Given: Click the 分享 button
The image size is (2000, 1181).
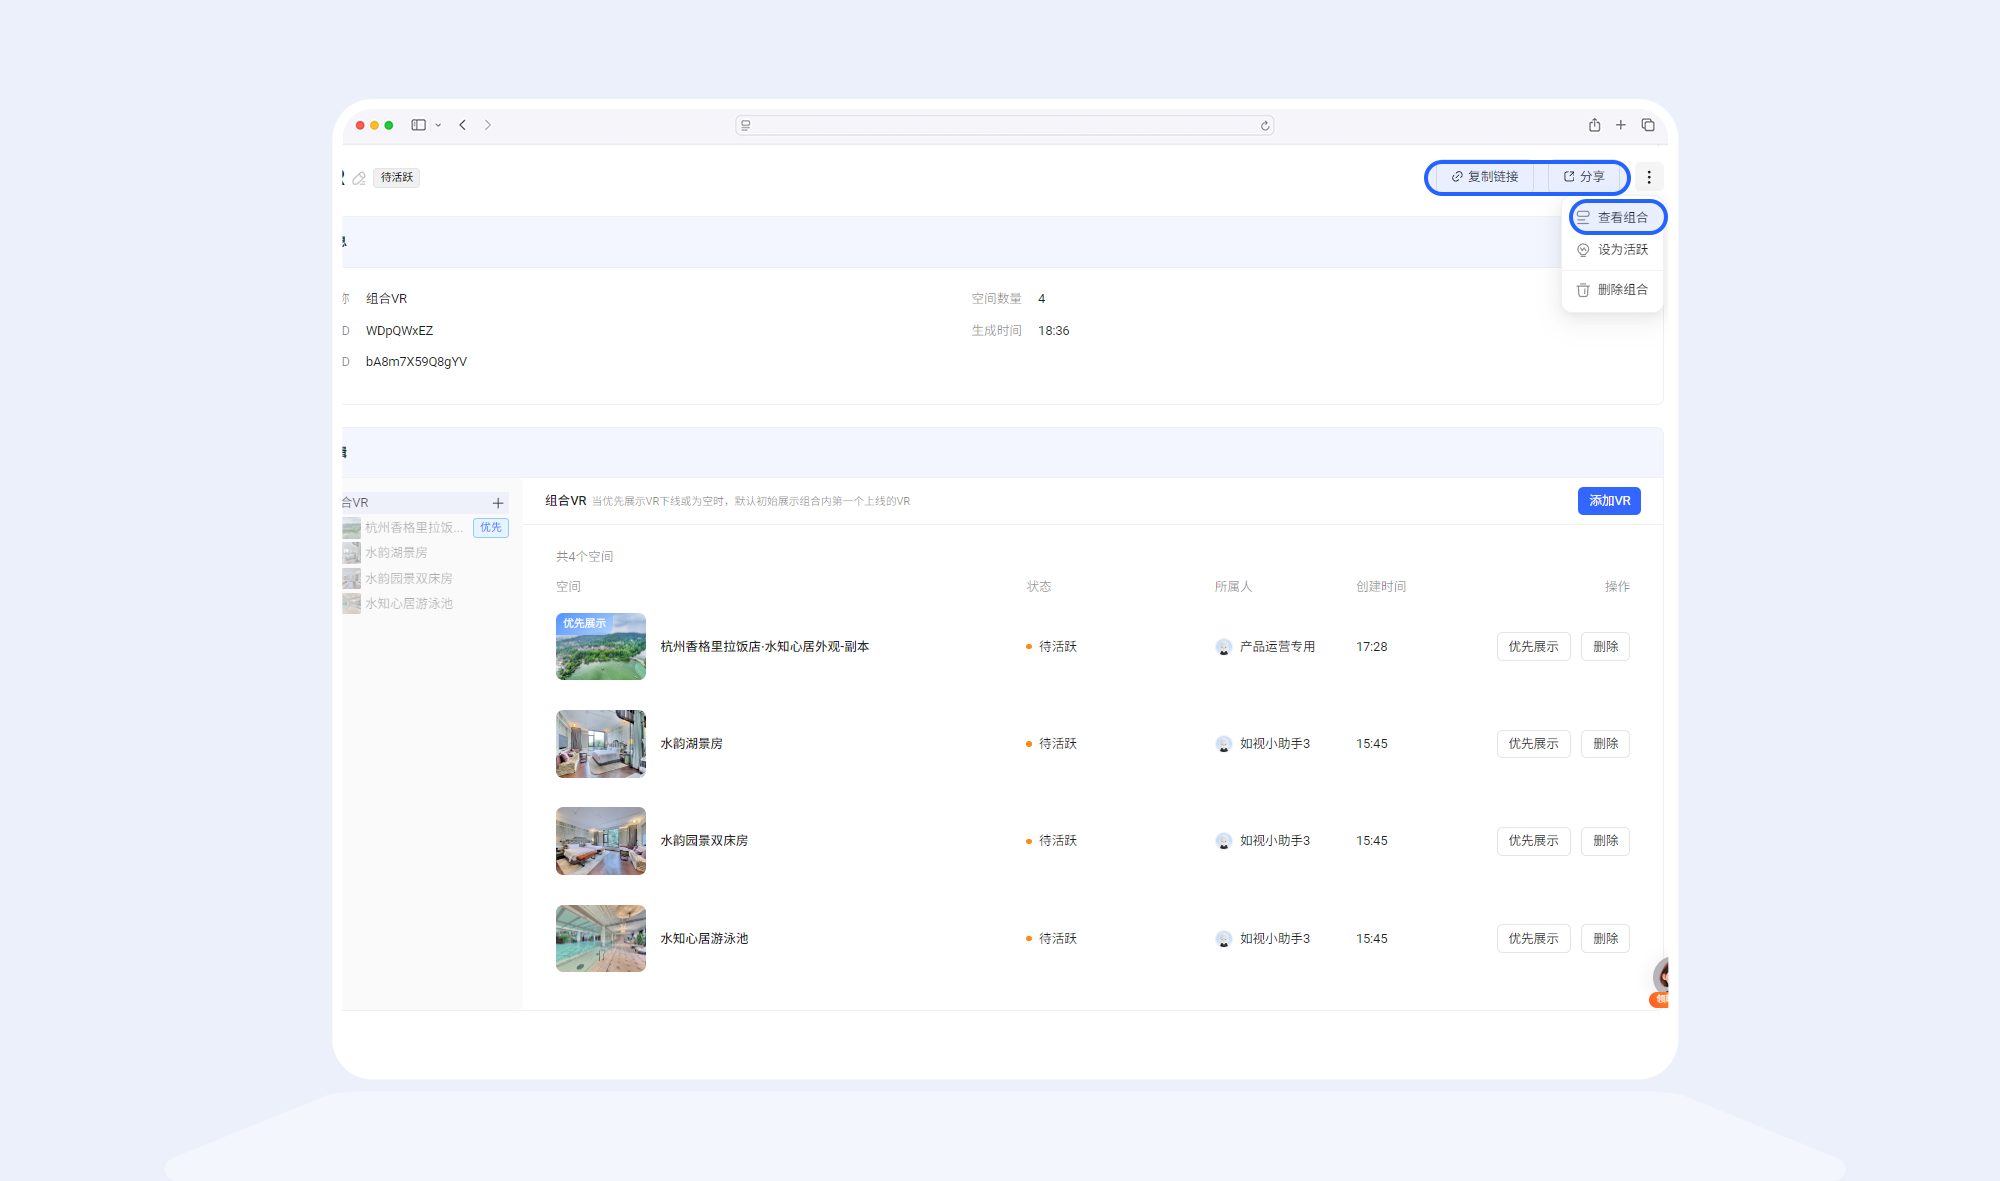Looking at the screenshot, I should tap(1583, 177).
